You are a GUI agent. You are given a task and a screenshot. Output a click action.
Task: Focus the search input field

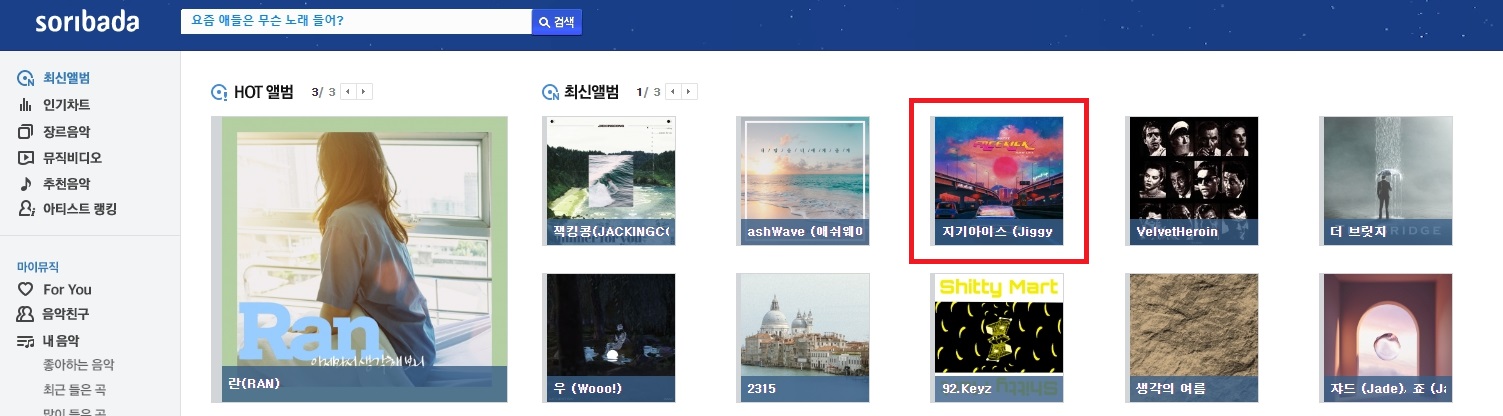point(355,22)
